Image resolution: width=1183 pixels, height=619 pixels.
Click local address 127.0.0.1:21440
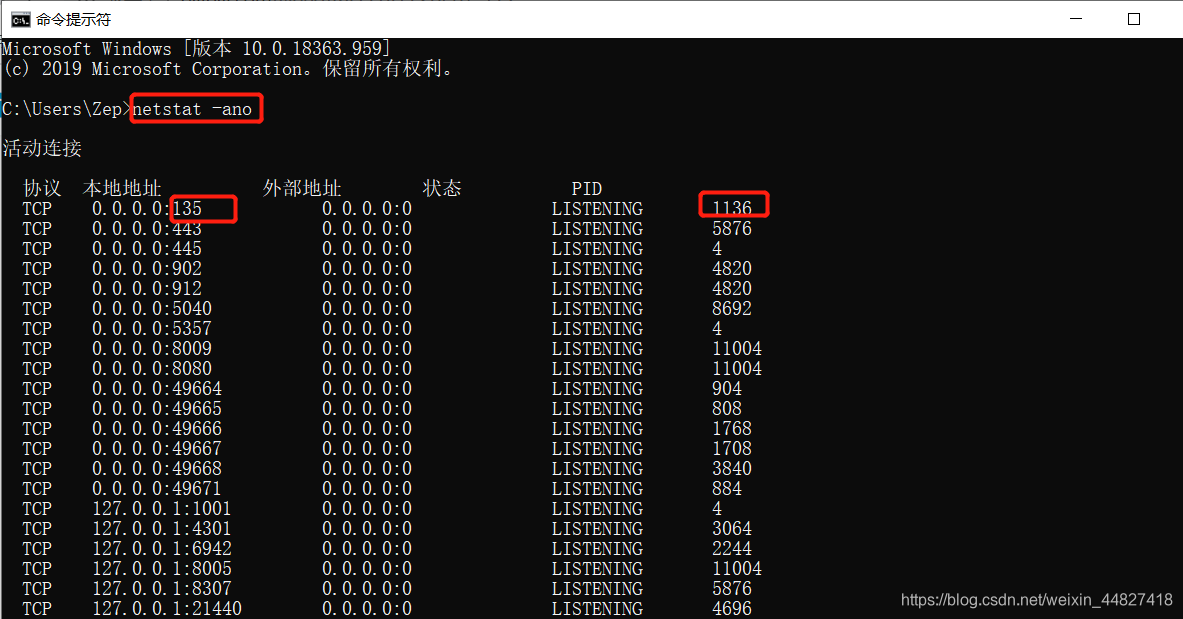pos(167,608)
